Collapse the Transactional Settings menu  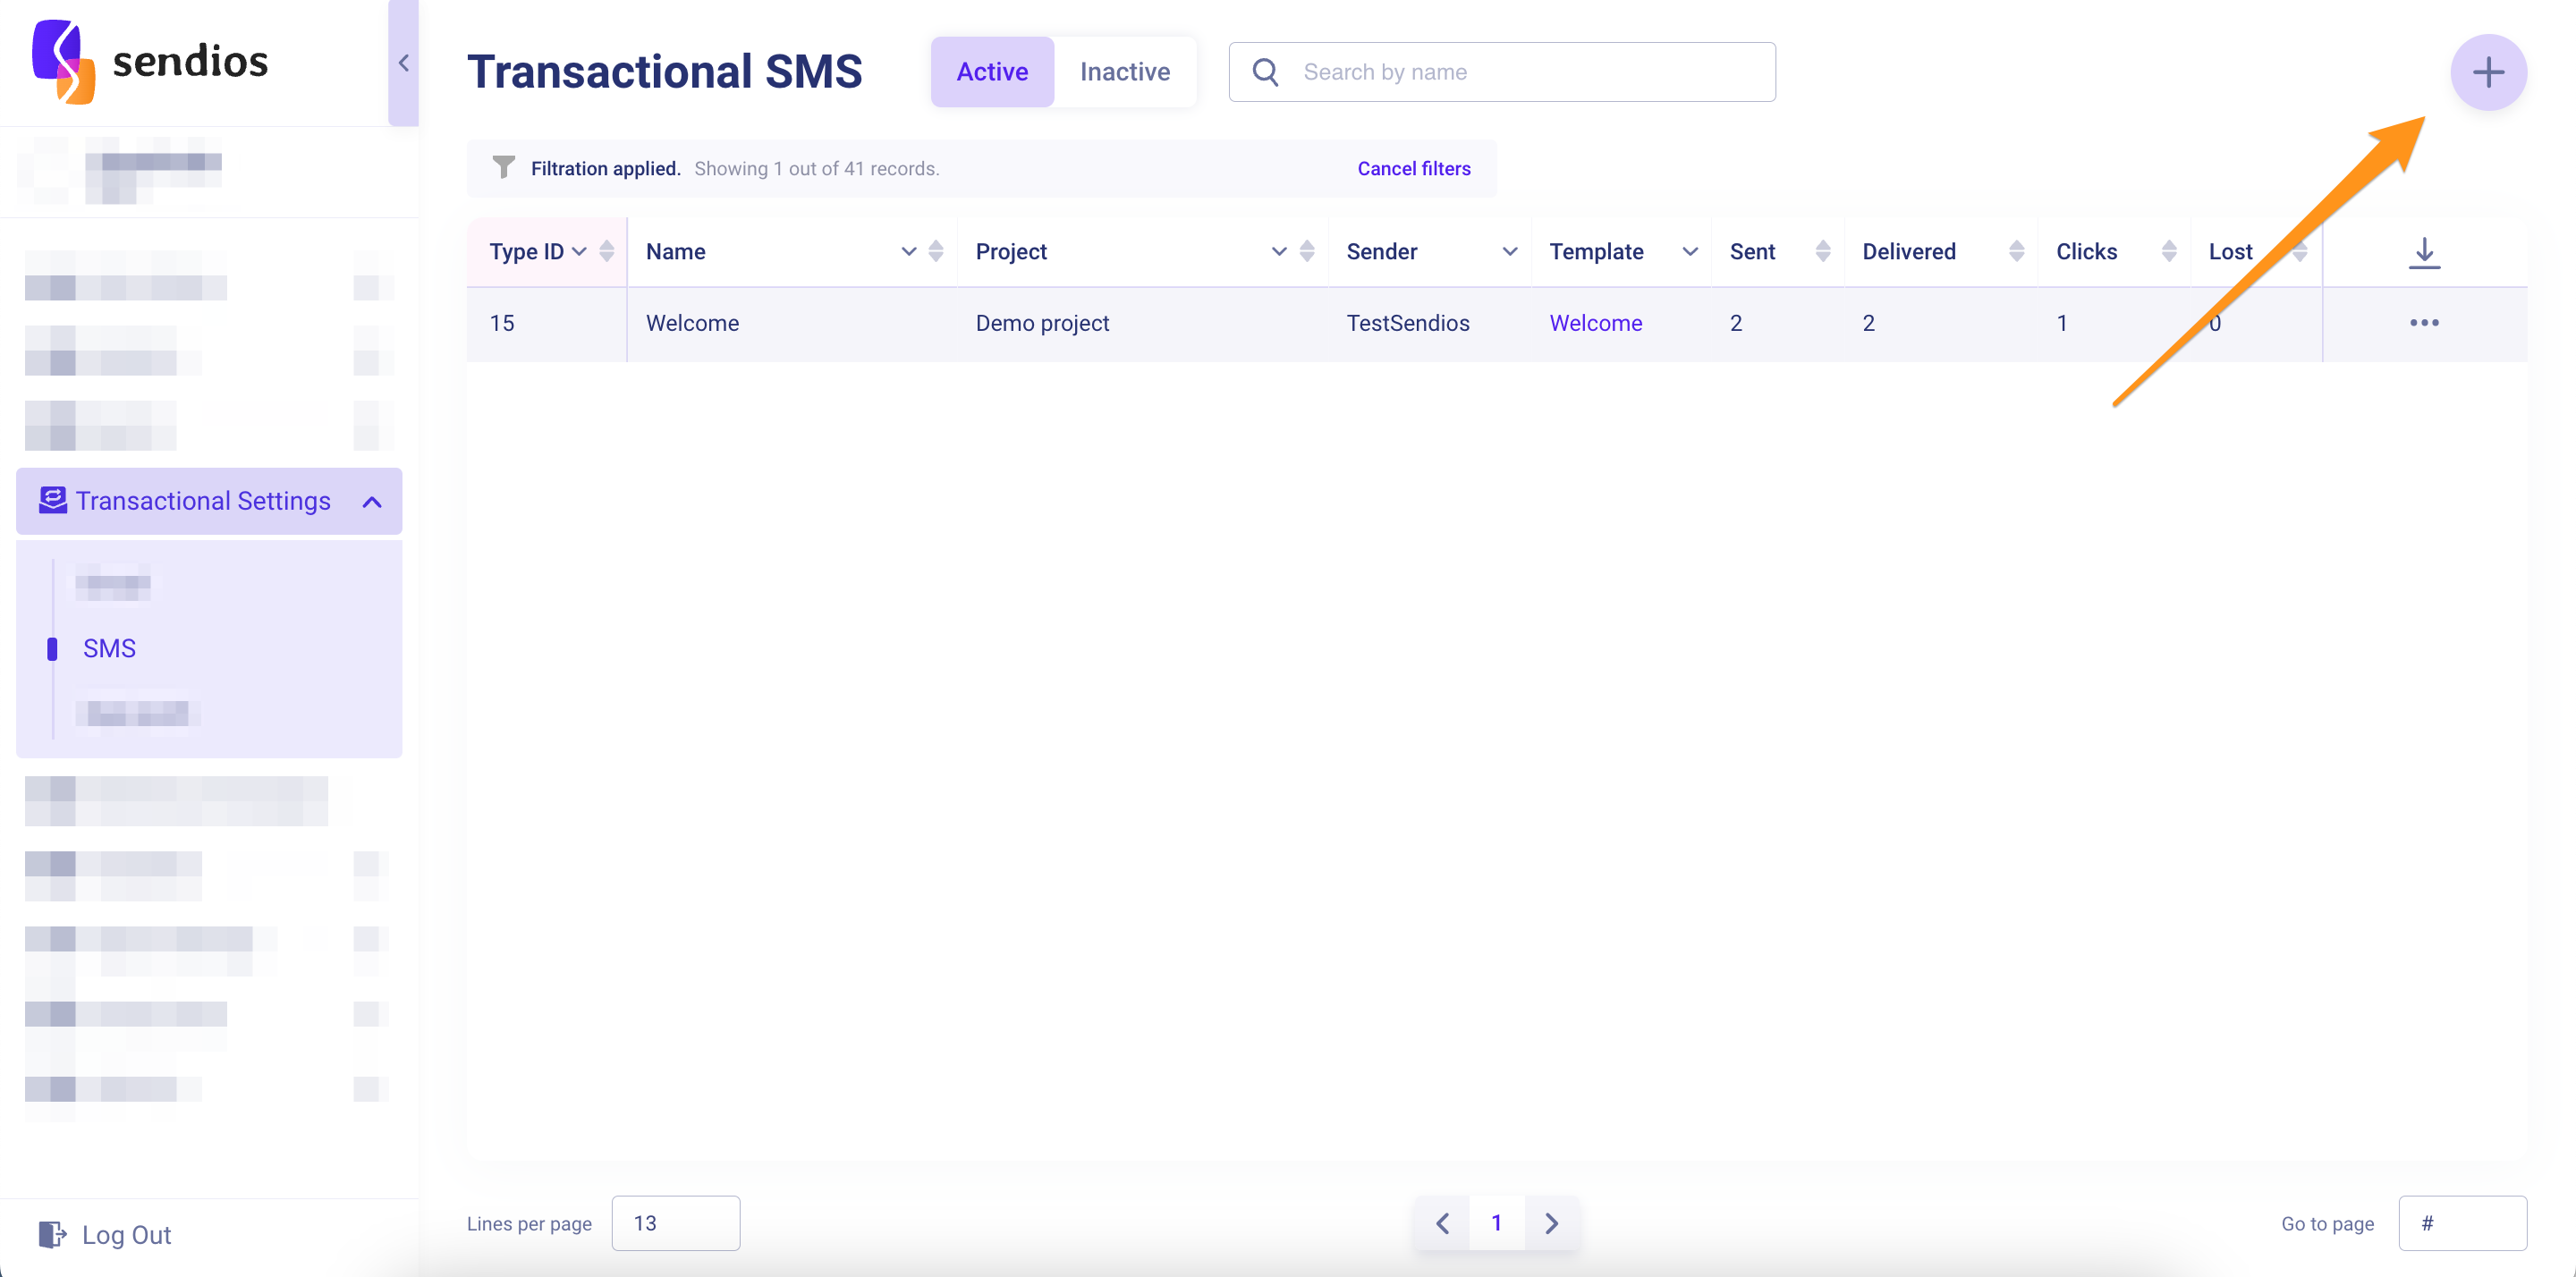[x=372, y=501]
